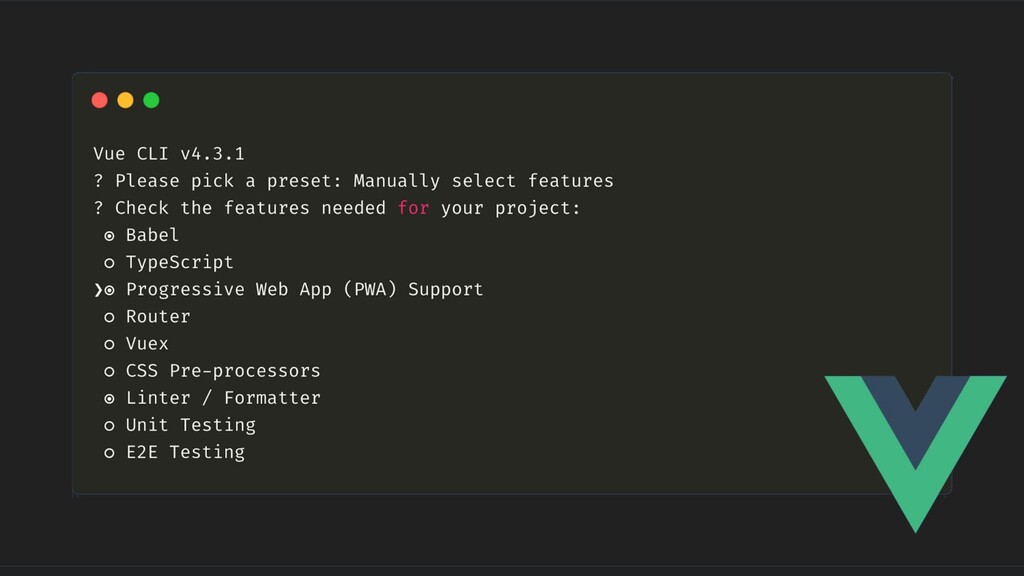
Task: Enable the E2E Testing checkbox
Action: coord(109,452)
